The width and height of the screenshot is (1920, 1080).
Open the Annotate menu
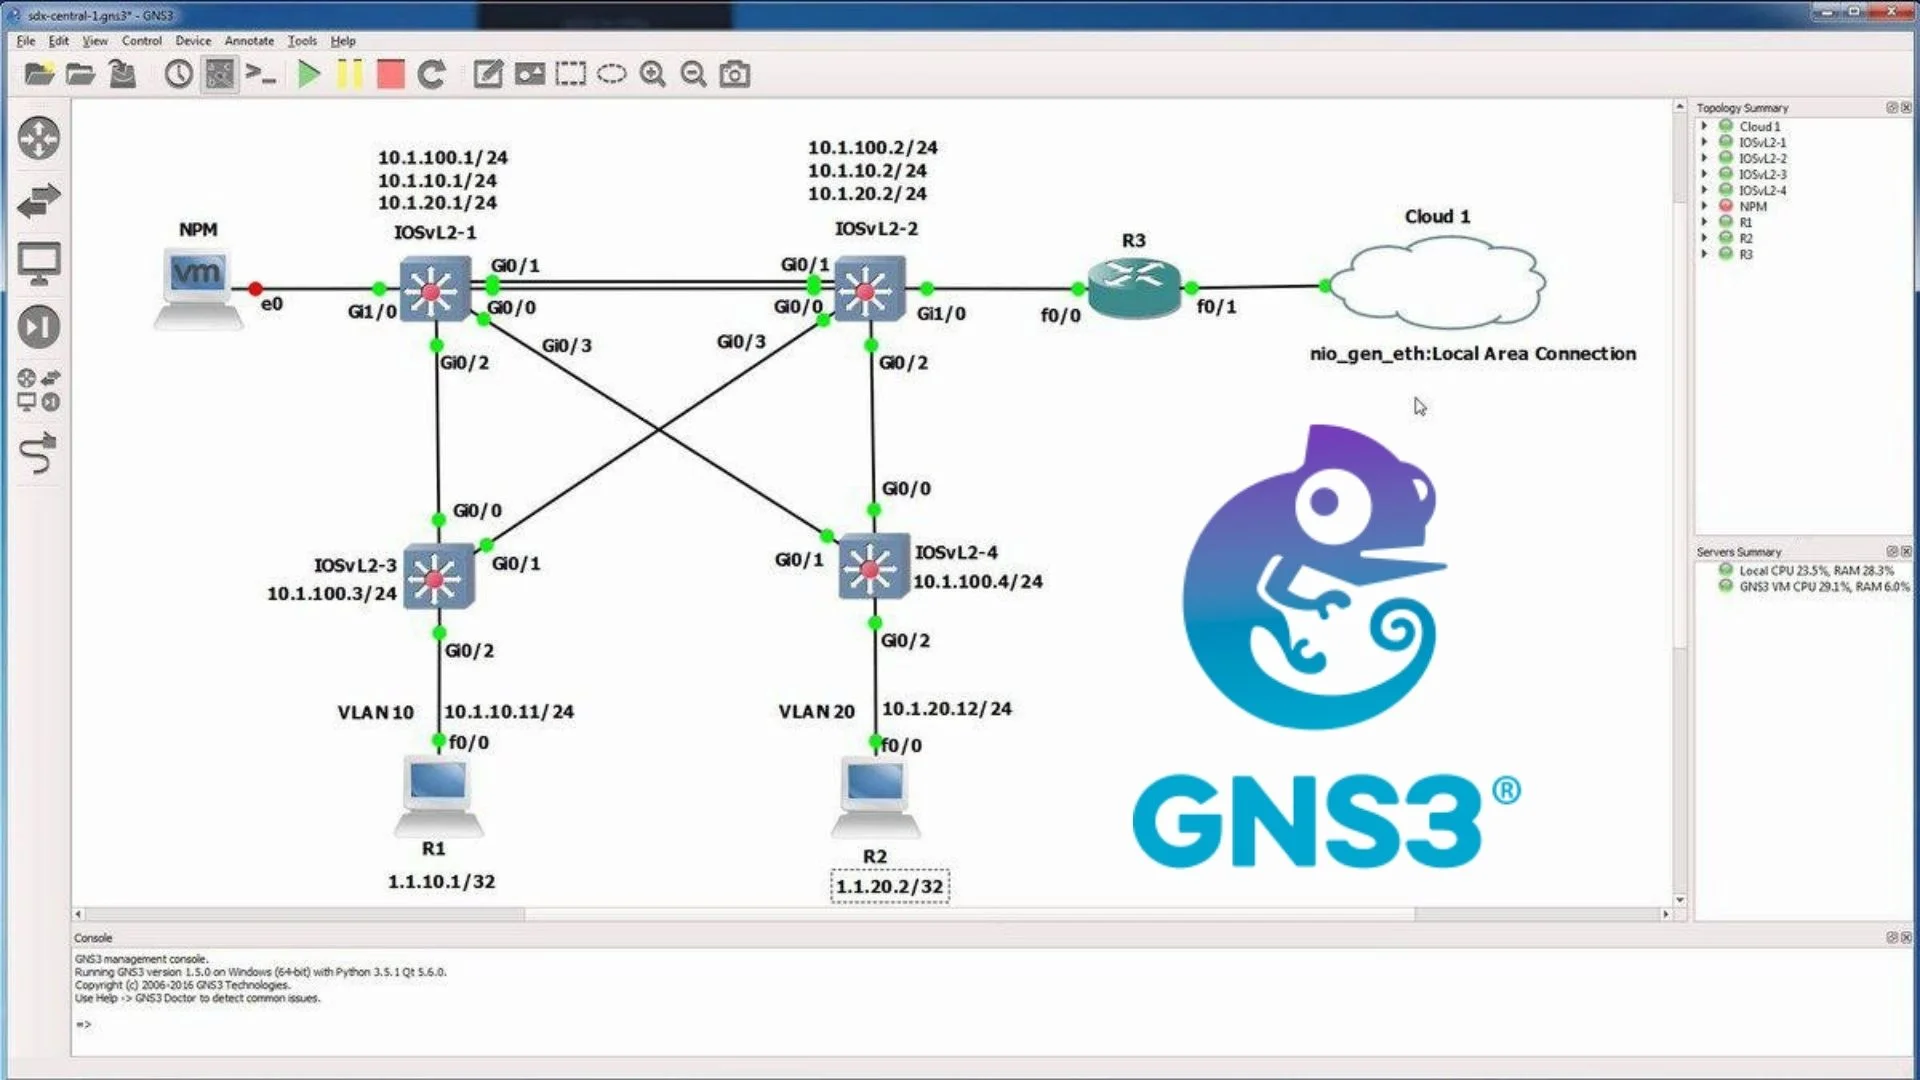tap(249, 41)
